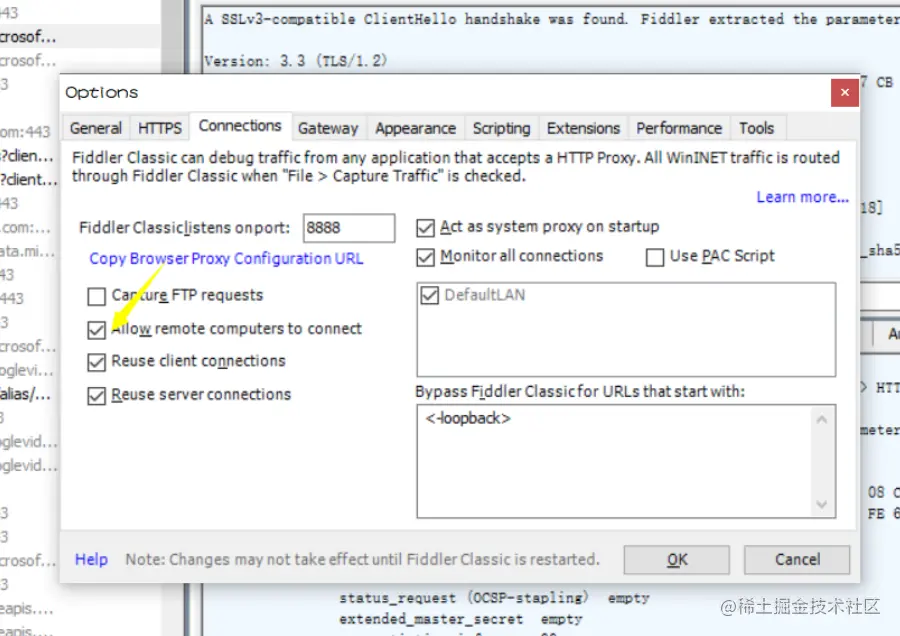Click Copy Browser Proxy Configuration URL link
900x636 pixels.
(x=226, y=258)
